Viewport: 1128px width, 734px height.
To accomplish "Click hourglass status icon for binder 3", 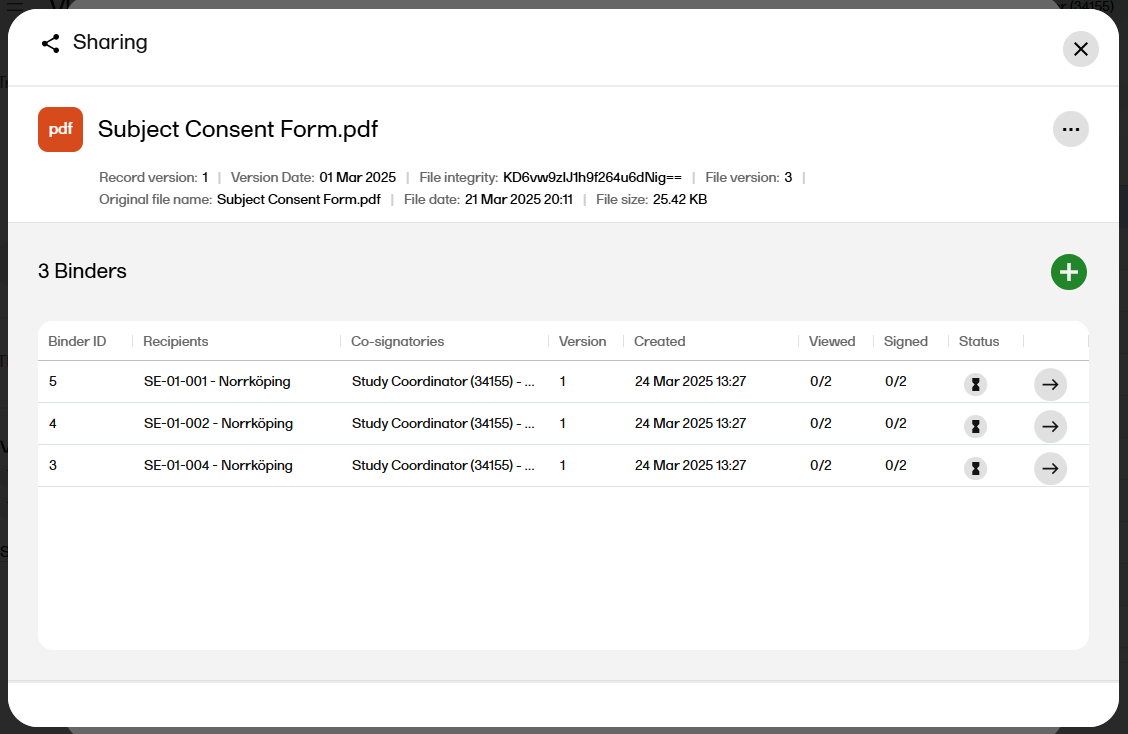I will (x=975, y=468).
